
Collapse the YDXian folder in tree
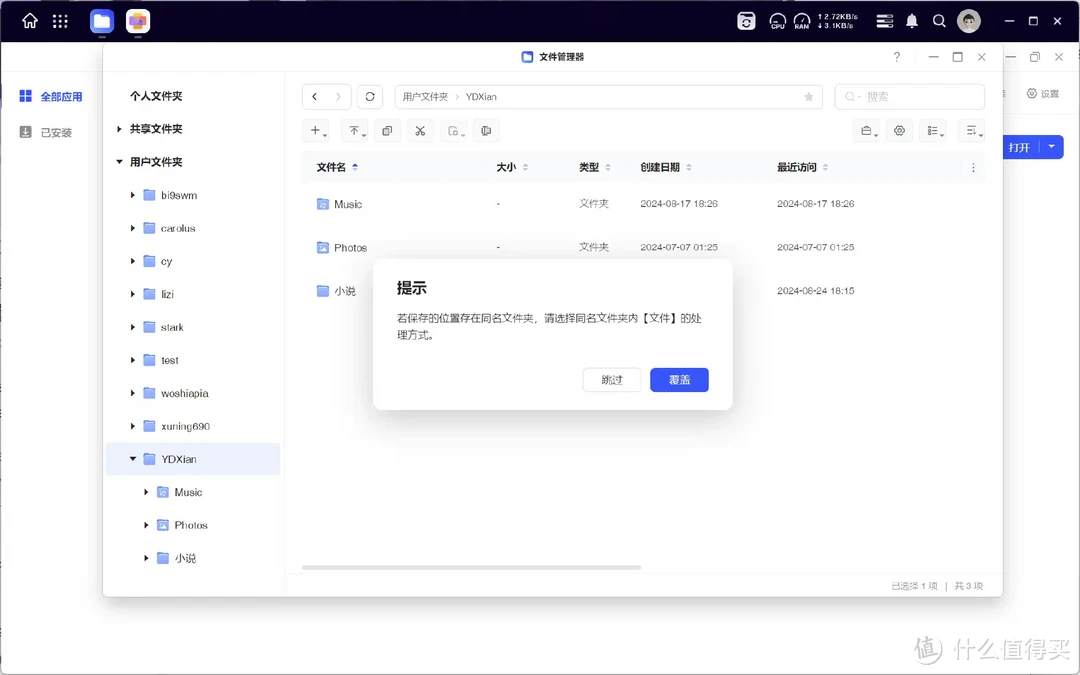(133, 459)
